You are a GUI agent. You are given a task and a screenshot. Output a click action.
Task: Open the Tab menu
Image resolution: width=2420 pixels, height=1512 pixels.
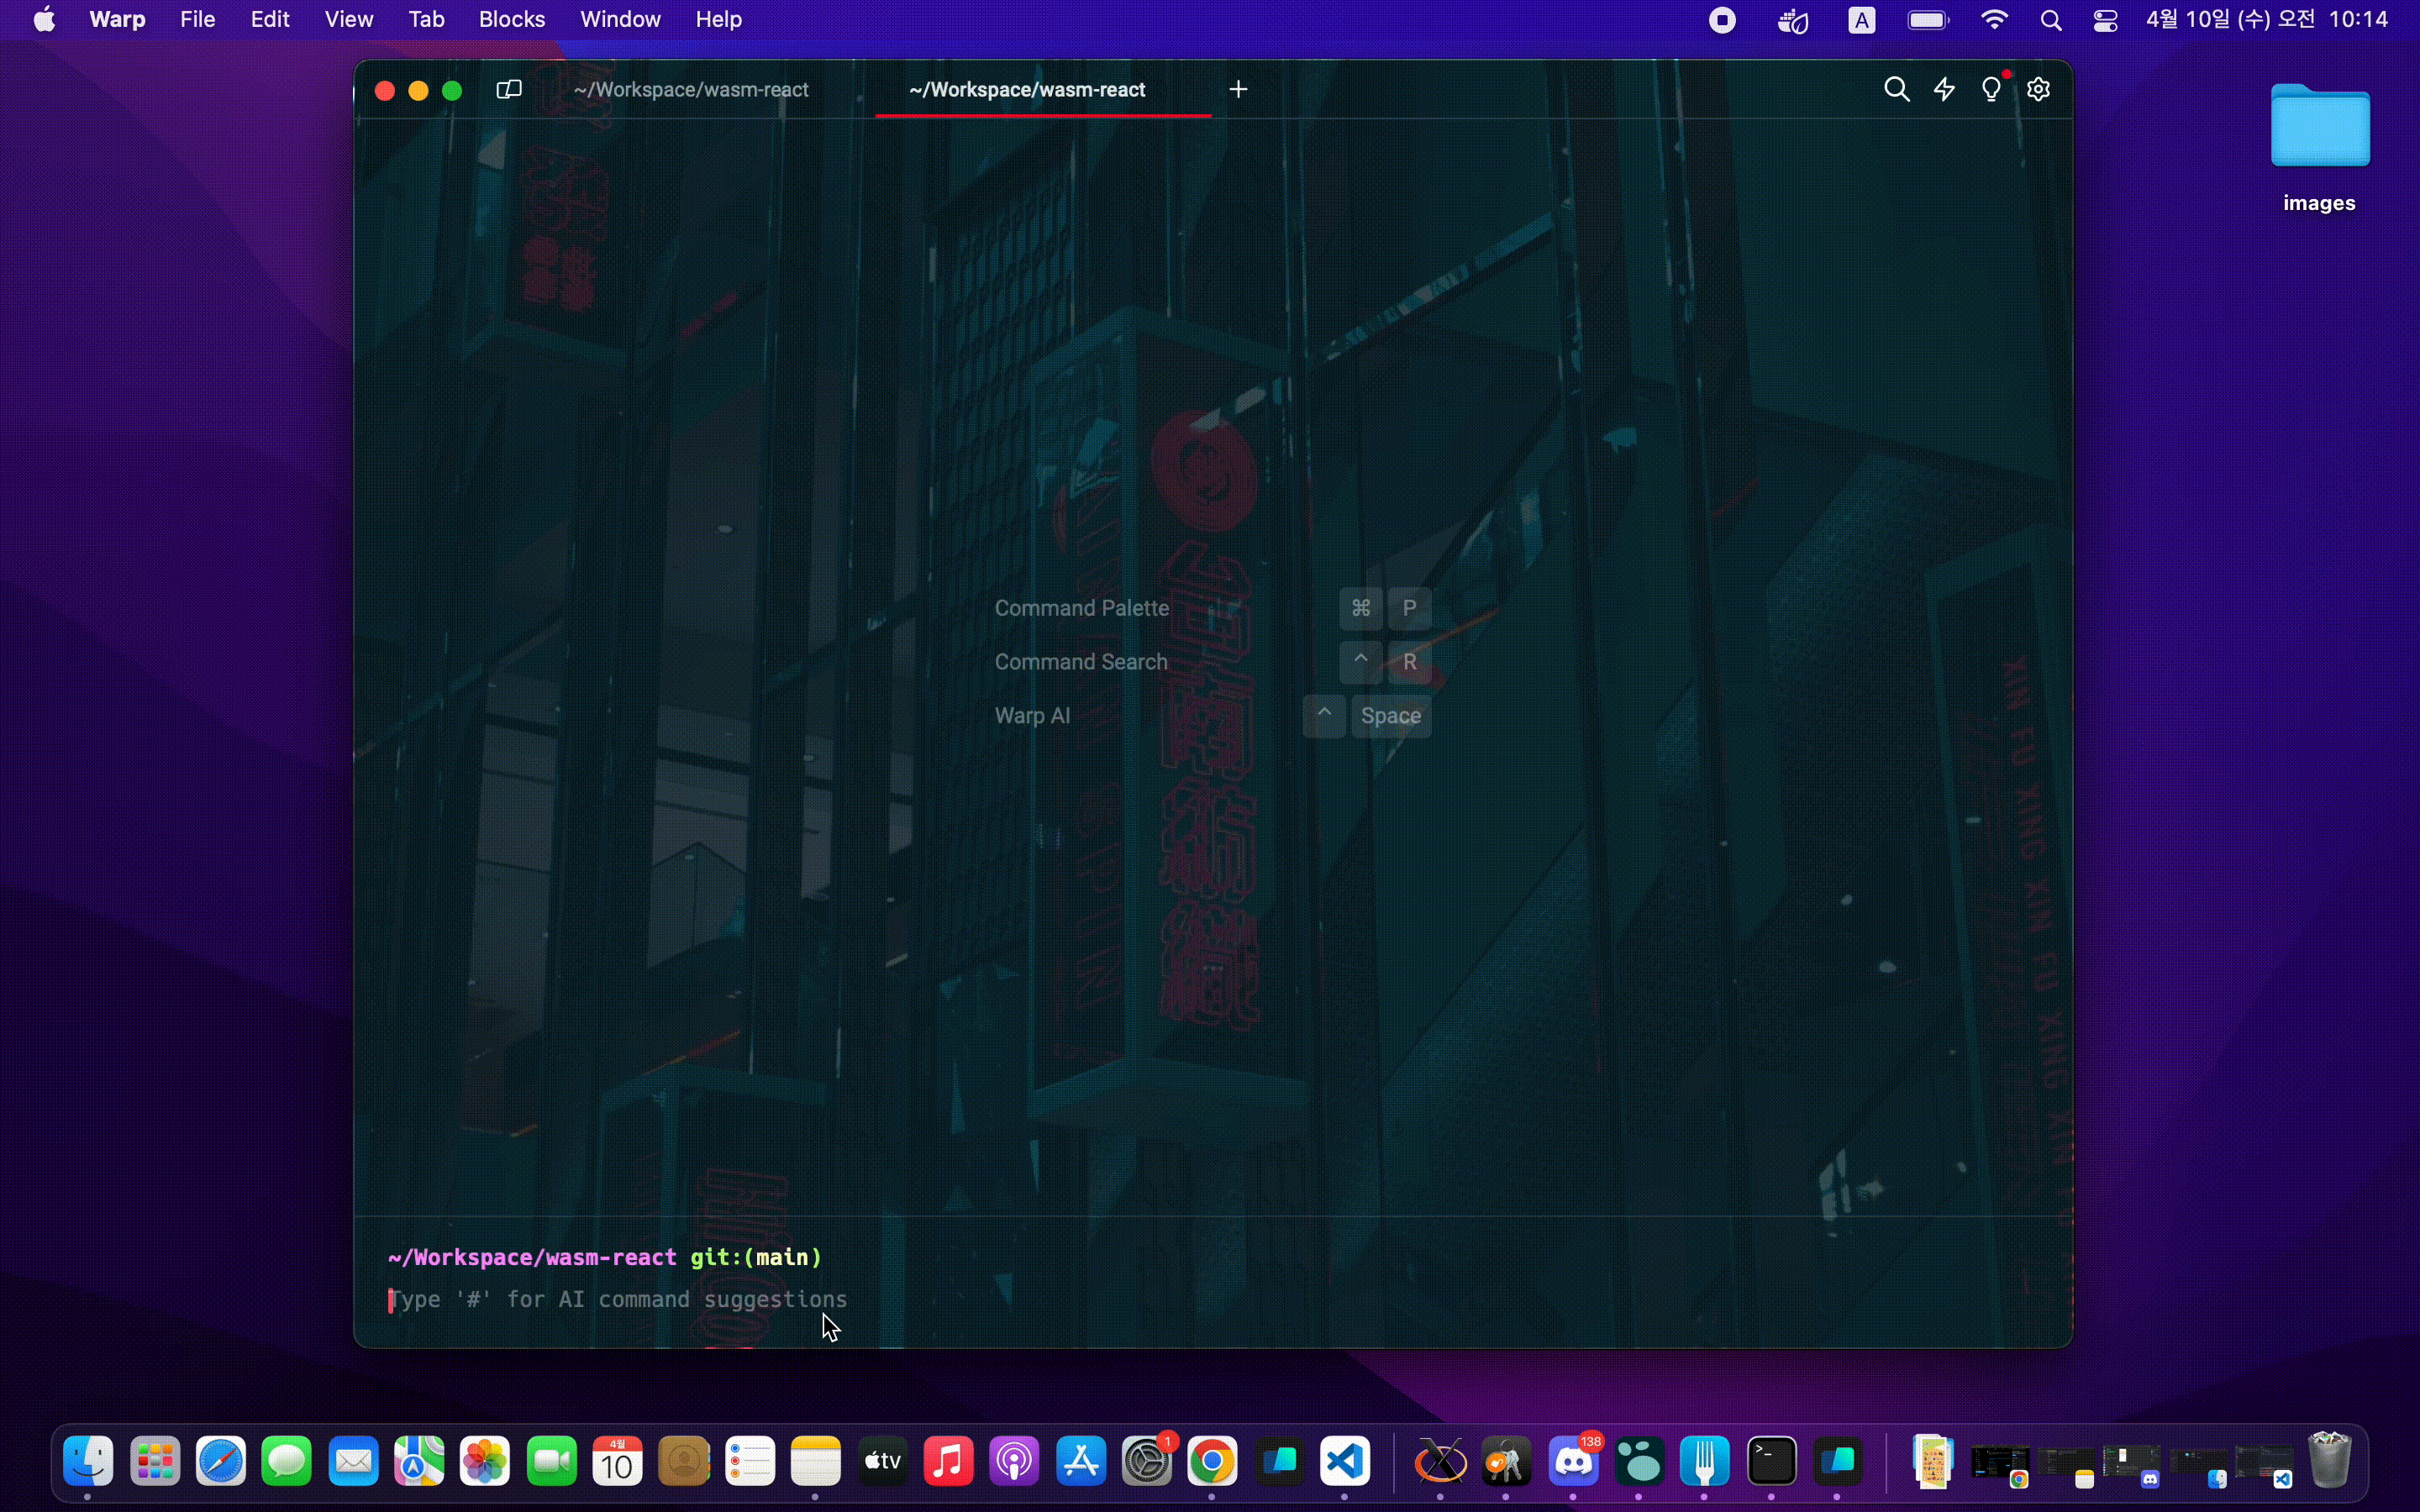426,20
